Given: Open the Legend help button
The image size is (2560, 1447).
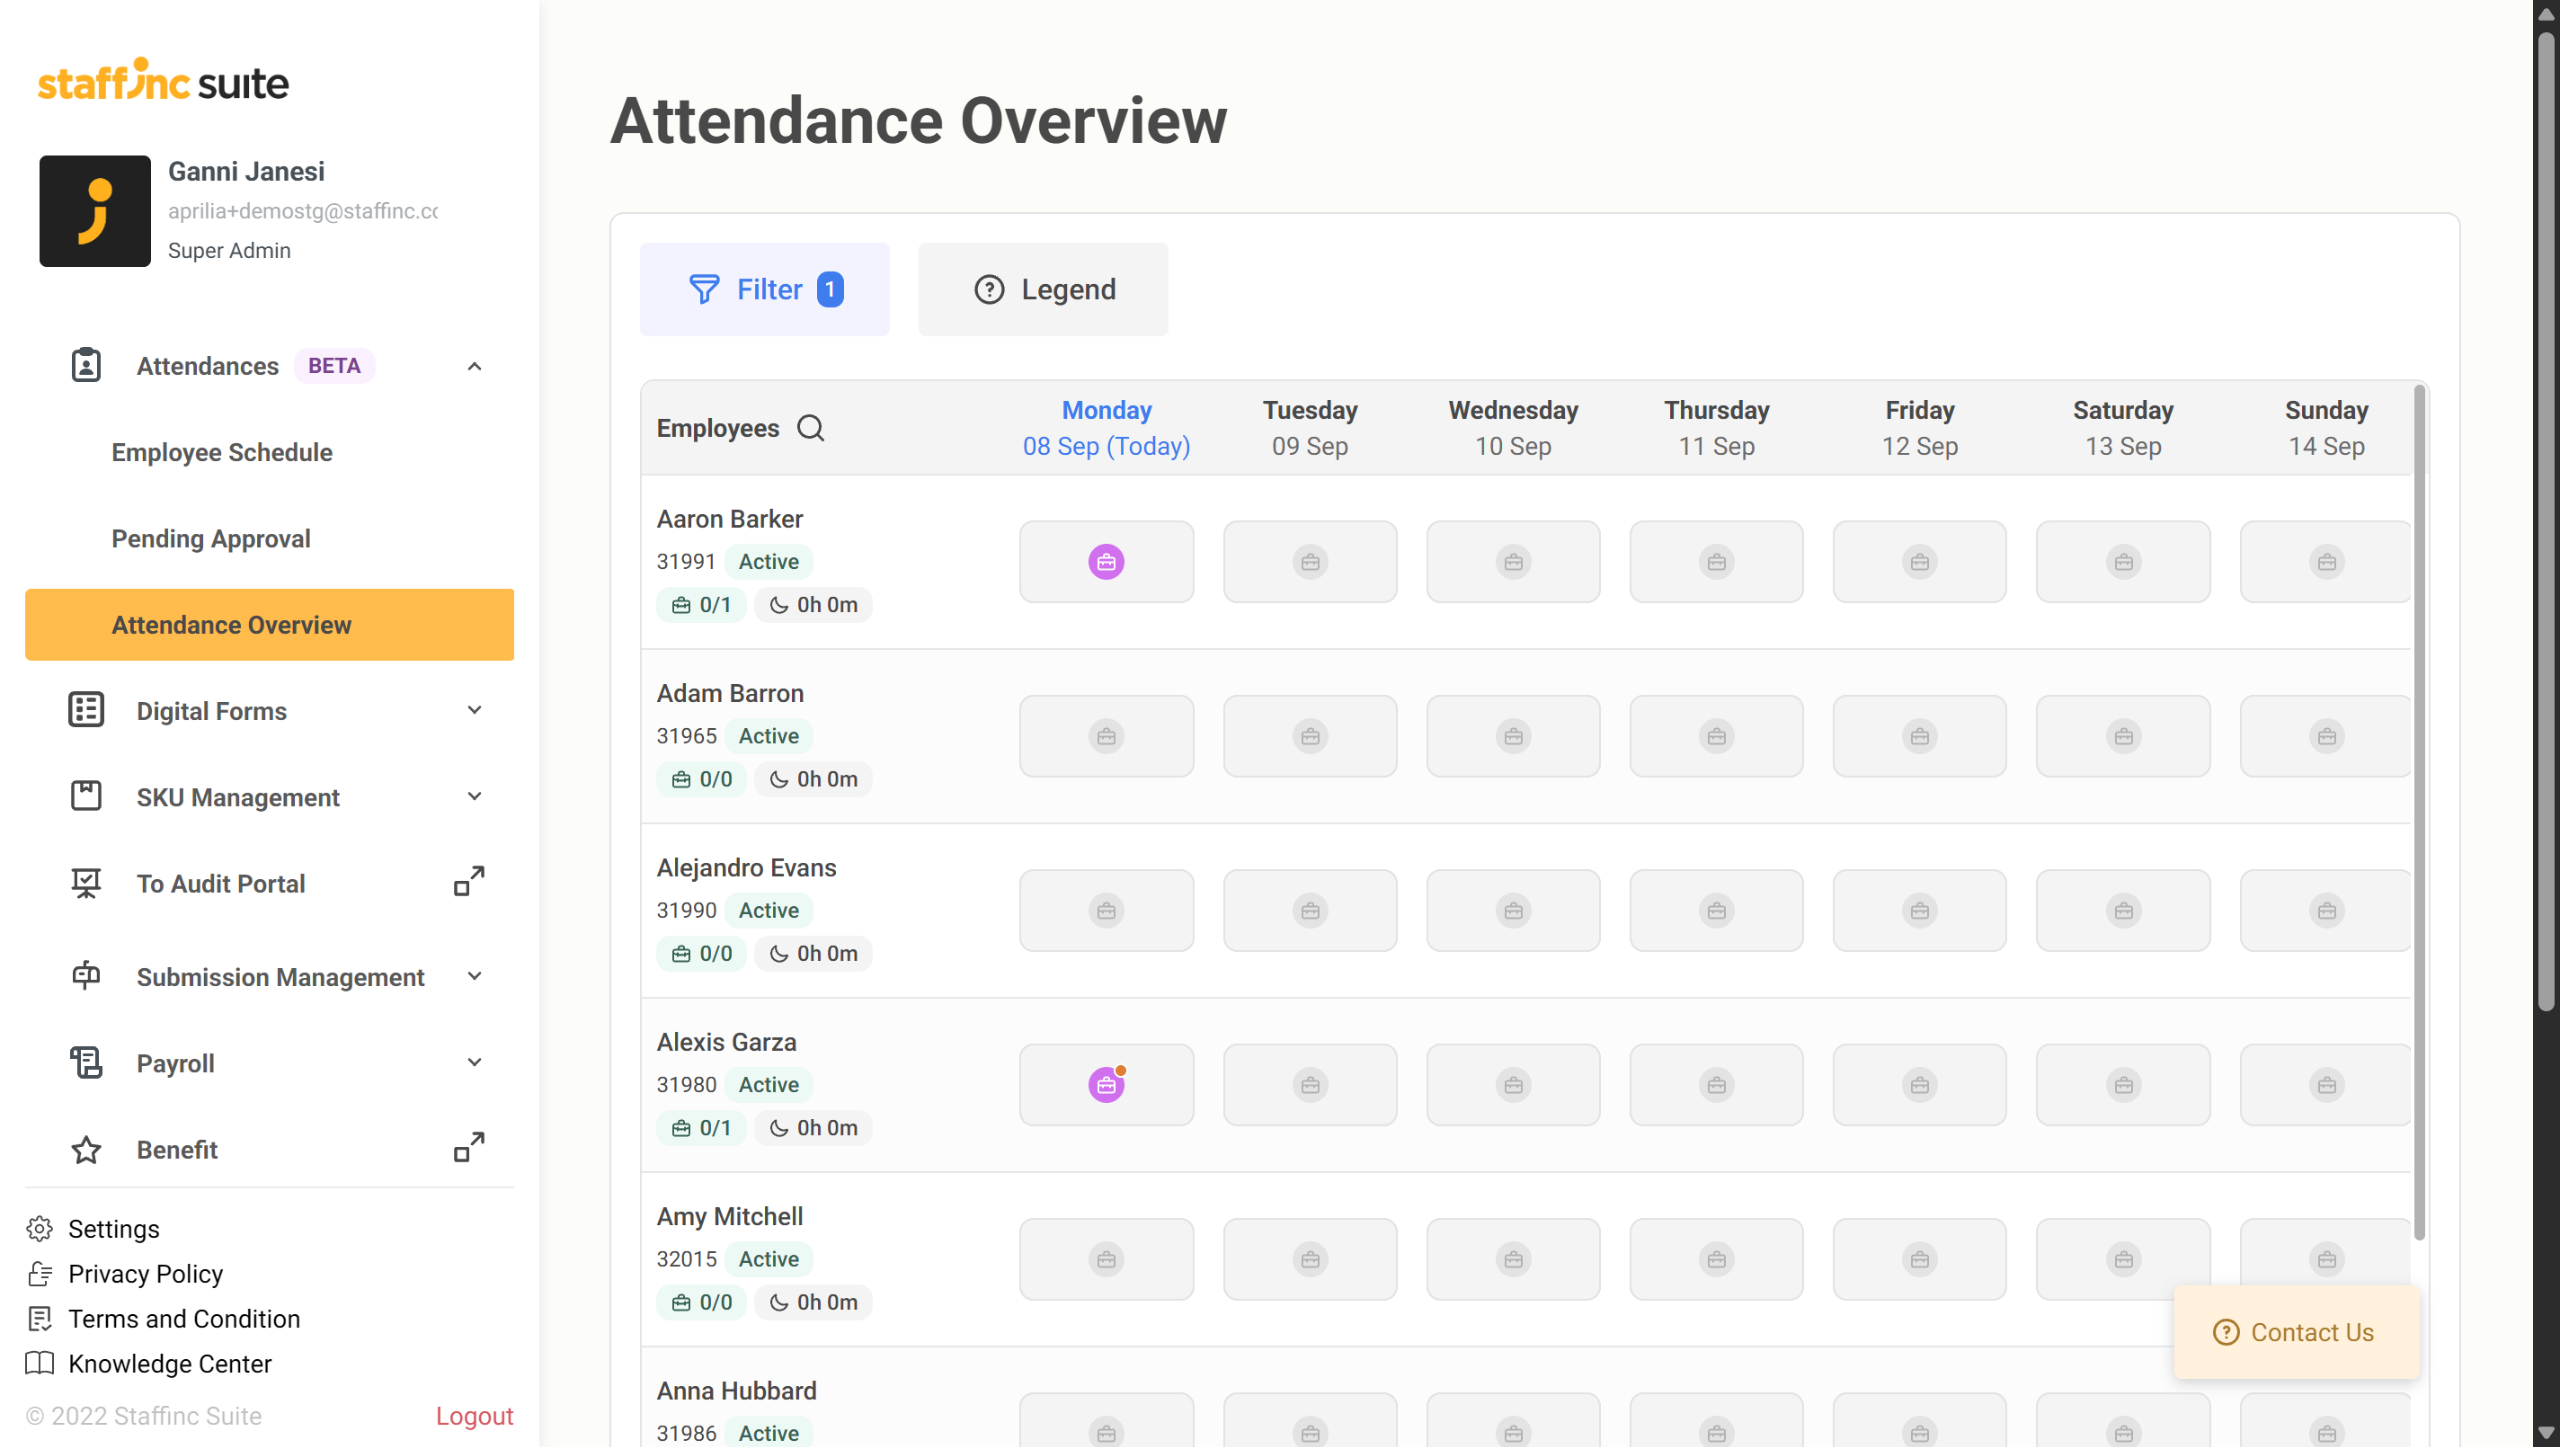Looking at the screenshot, I should click(x=1043, y=290).
